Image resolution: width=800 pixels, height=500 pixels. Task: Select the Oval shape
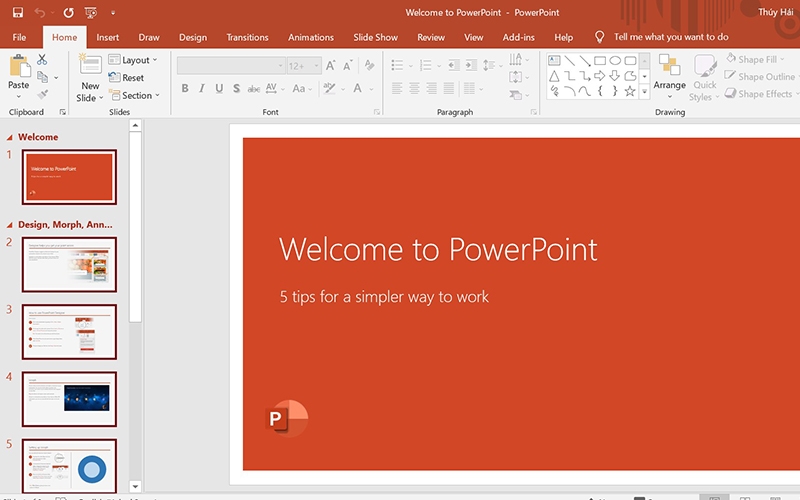pyautogui.click(x=615, y=61)
